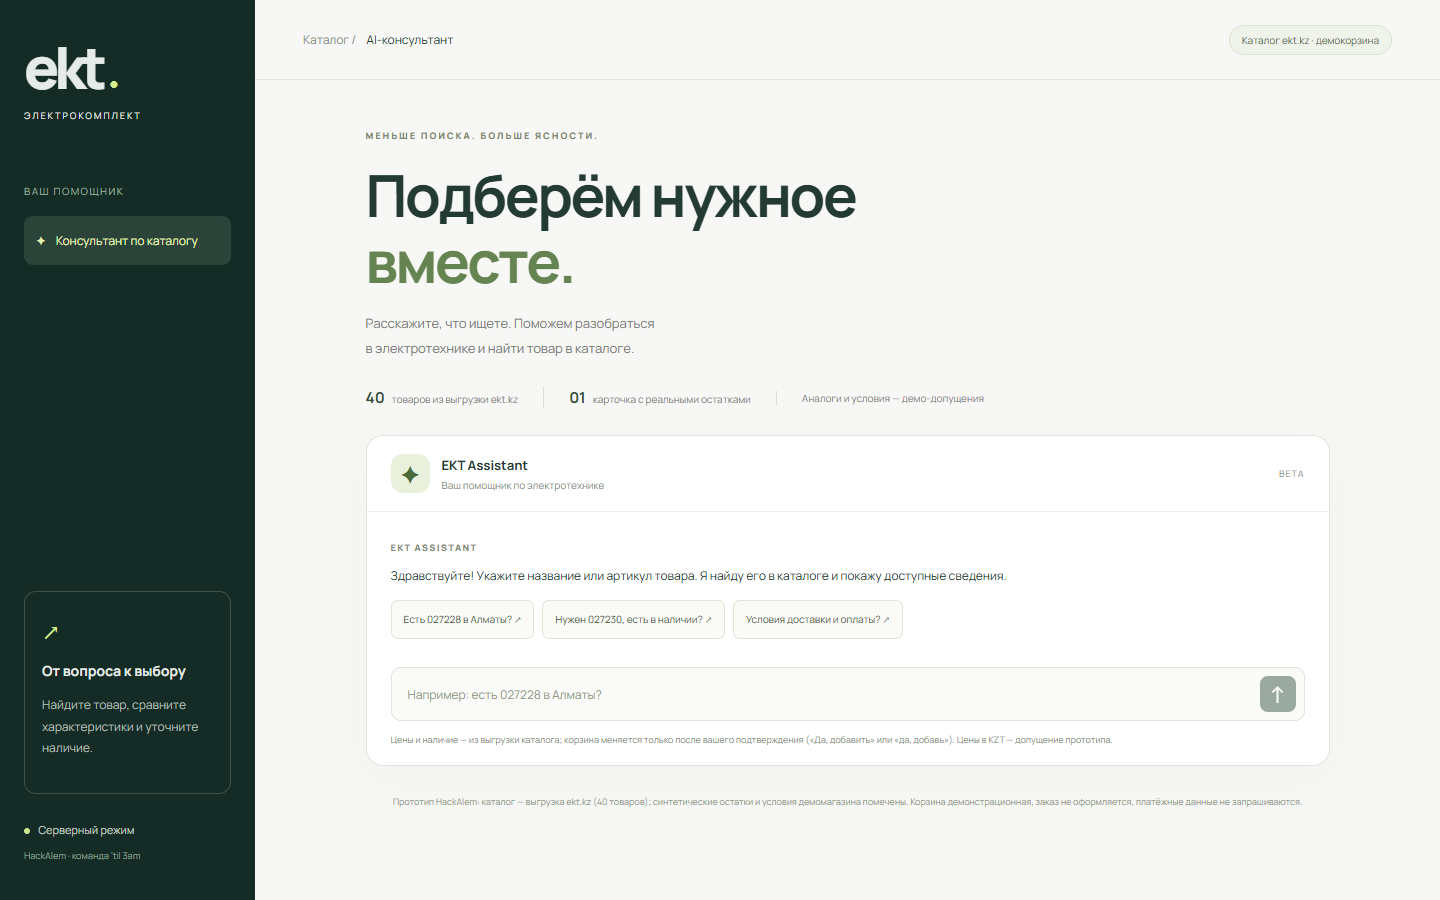
Task: Click the 01 карточка с реальными остатками stat
Action: [x=660, y=398]
